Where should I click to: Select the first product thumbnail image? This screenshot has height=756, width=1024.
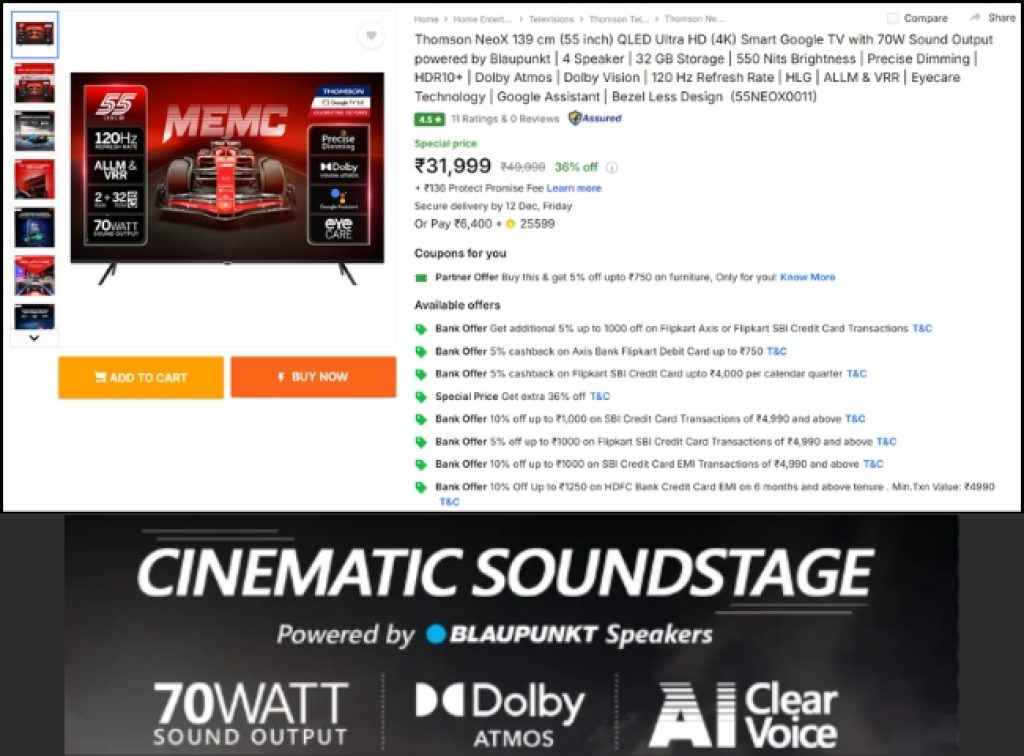click(x=35, y=34)
